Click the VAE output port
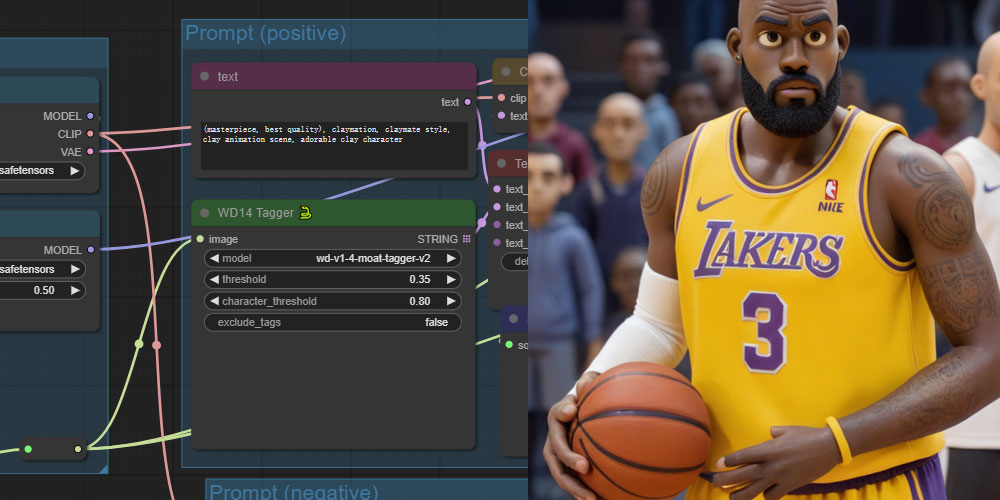 (90, 152)
